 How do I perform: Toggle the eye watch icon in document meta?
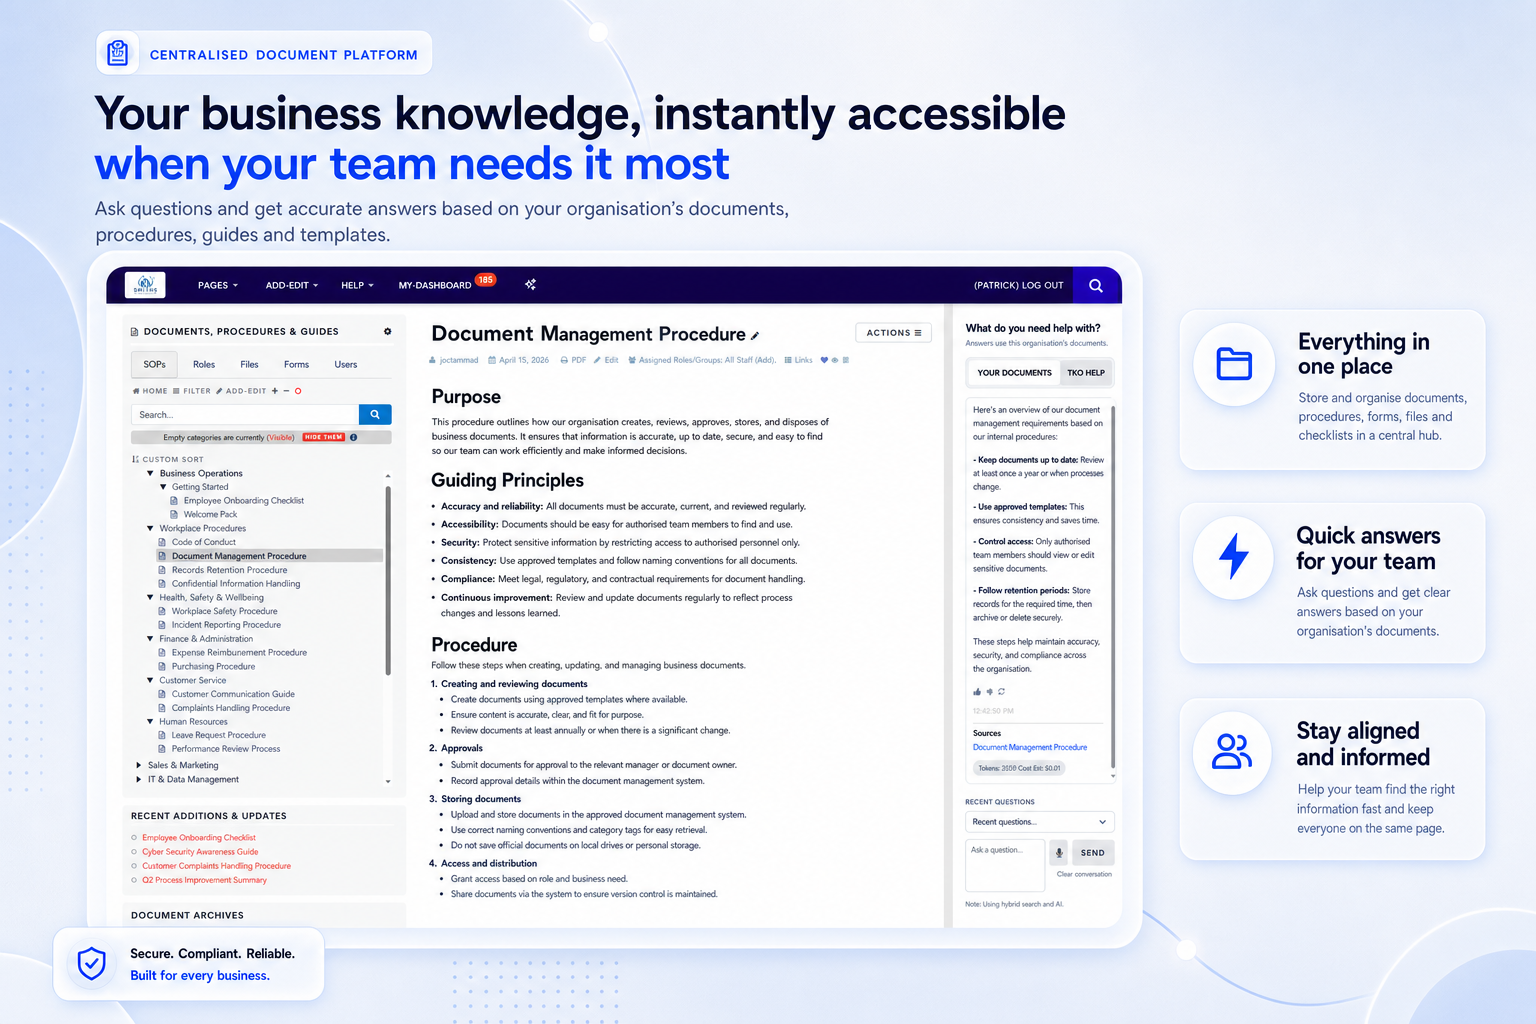pos(835,360)
